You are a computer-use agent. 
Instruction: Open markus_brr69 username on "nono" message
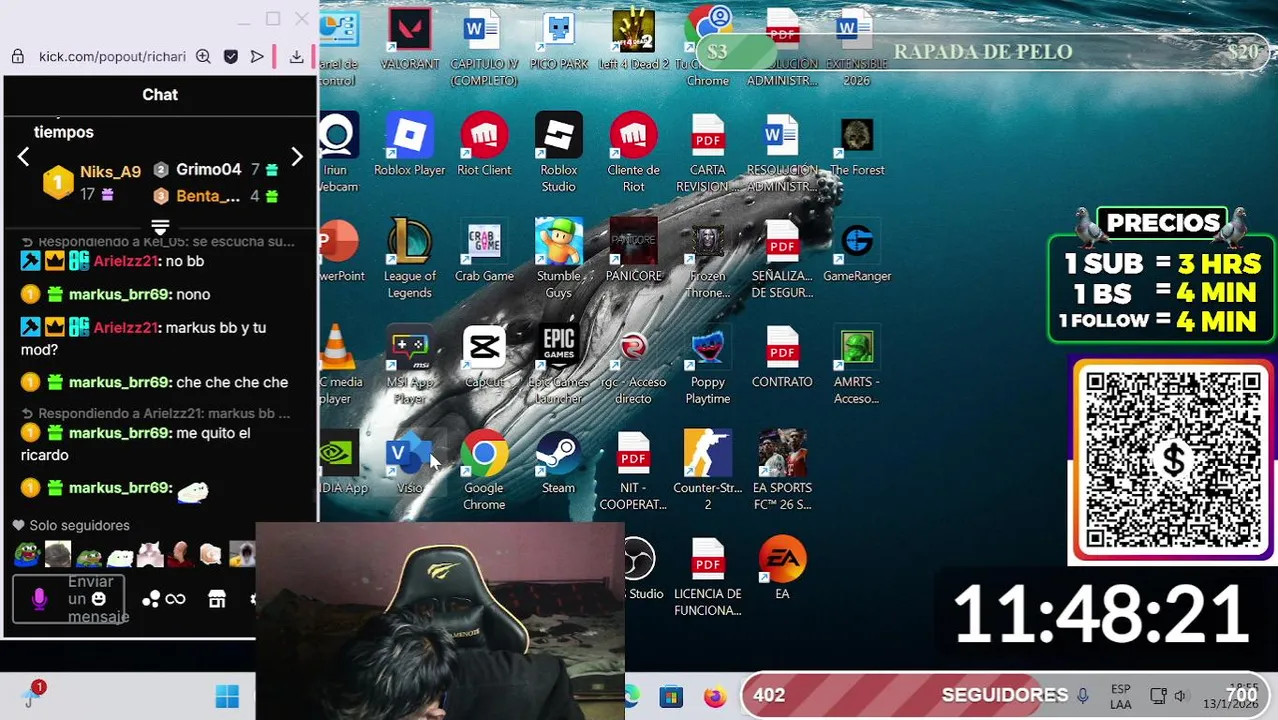(120, 295)
